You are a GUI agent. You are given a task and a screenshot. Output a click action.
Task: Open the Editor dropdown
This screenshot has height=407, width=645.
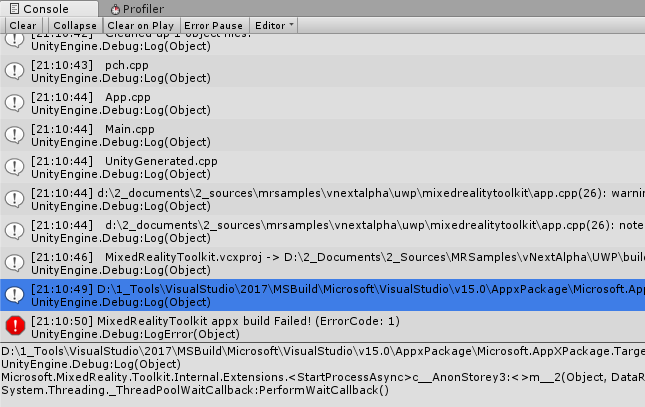[274, 26]
